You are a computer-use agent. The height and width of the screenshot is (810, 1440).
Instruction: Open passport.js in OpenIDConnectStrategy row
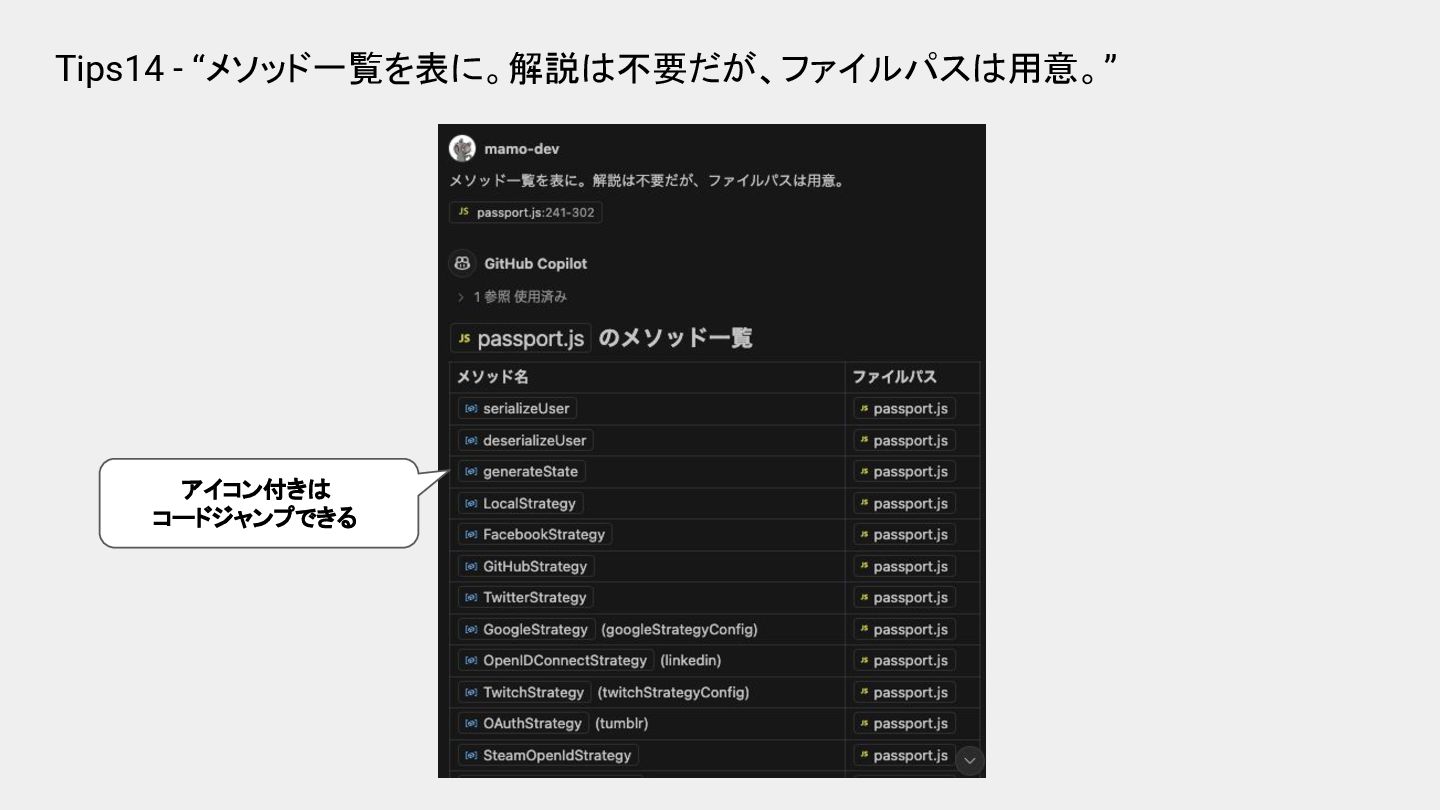click(x=904, y=660)
